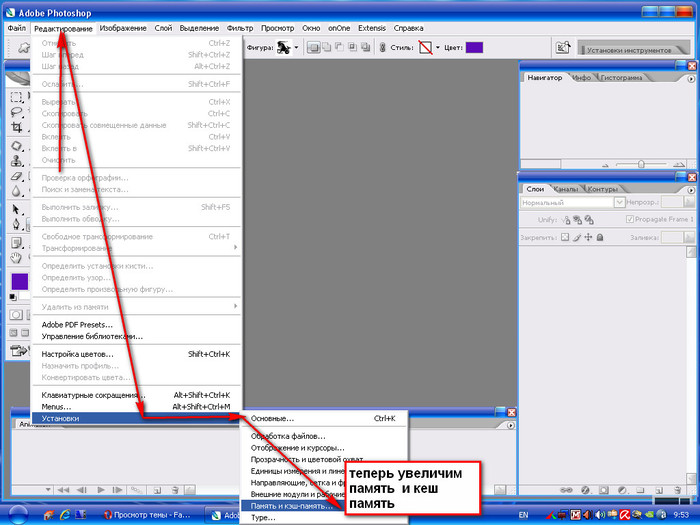Viewport: 700px width, 525px height.
Task: Click the play animation button
Action: (101, 490)
